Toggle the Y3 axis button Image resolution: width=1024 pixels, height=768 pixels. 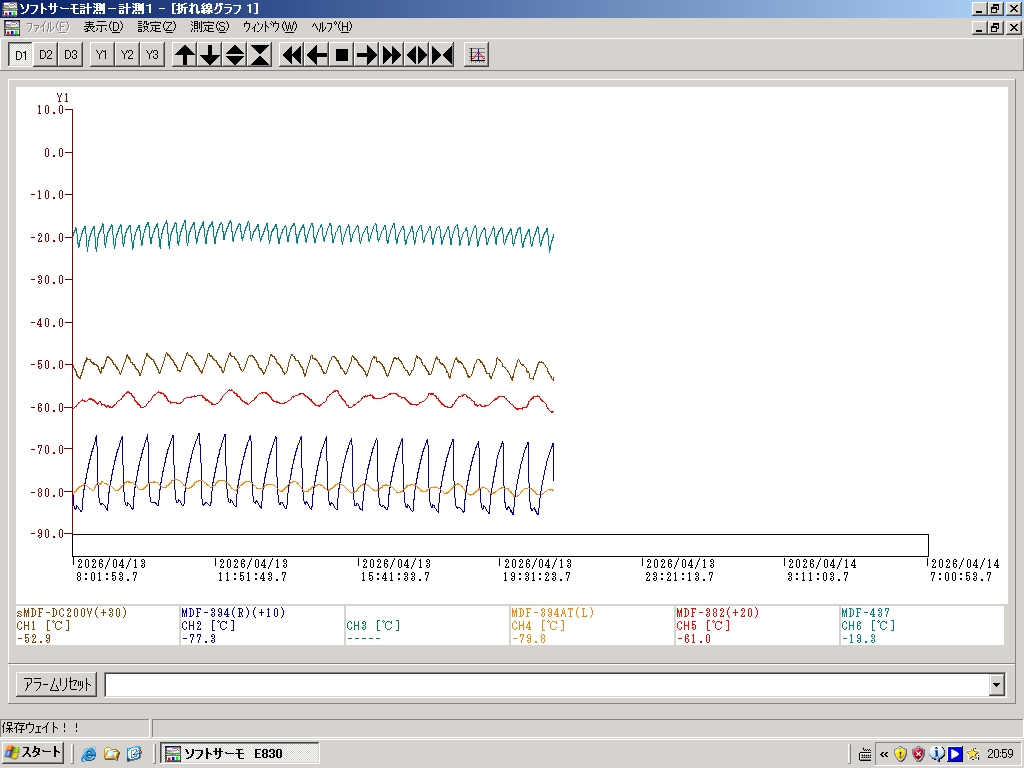(x=151, y=55)
